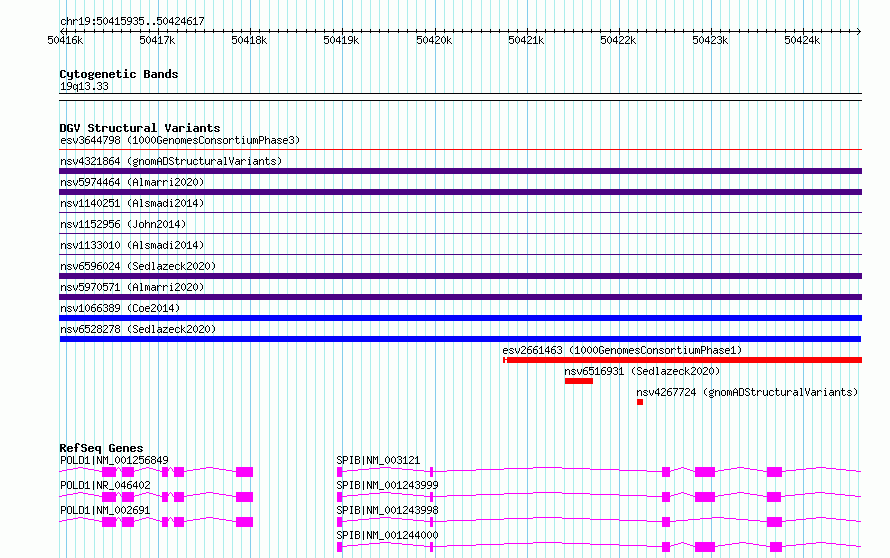Select the POLD1|NM_001256849 transcript label

pos(114,460)
